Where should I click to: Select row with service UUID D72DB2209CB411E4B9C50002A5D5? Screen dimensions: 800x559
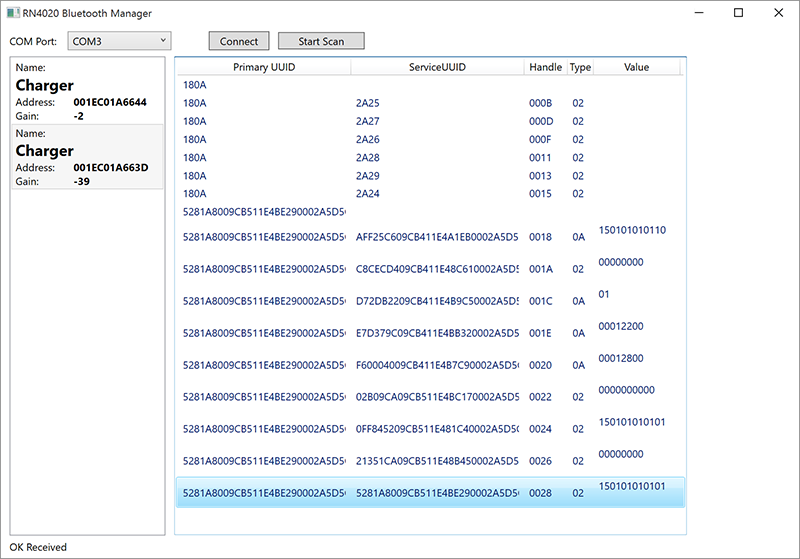pos(430,301)
